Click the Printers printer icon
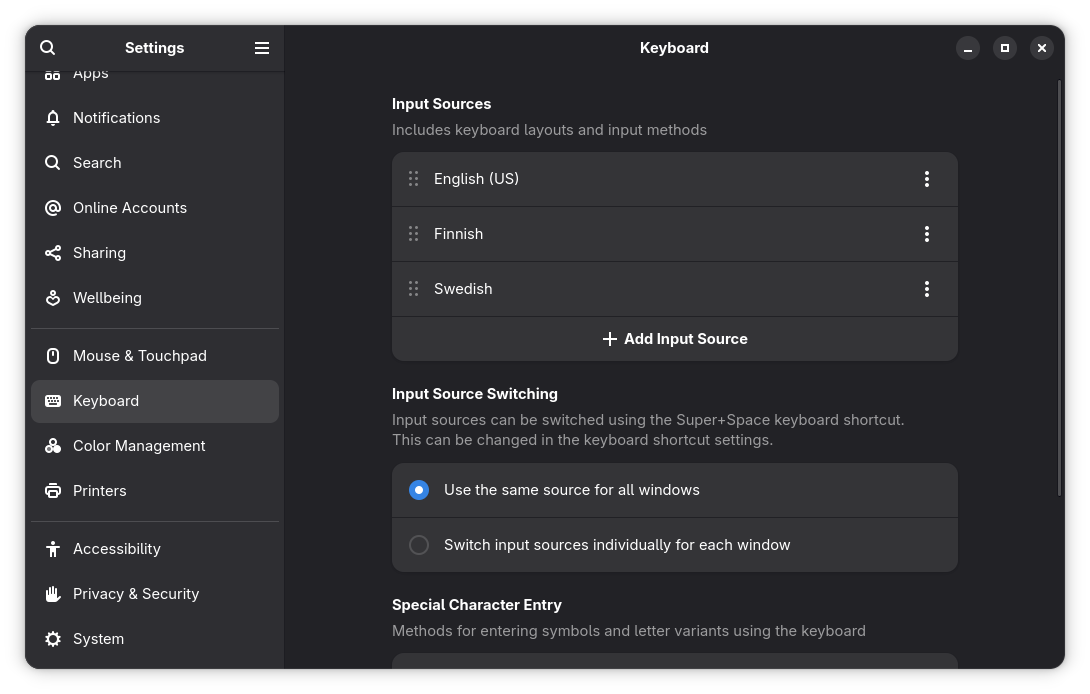Screen dimensions: 1090x694 pyautogui.click(x=53, y=491)
